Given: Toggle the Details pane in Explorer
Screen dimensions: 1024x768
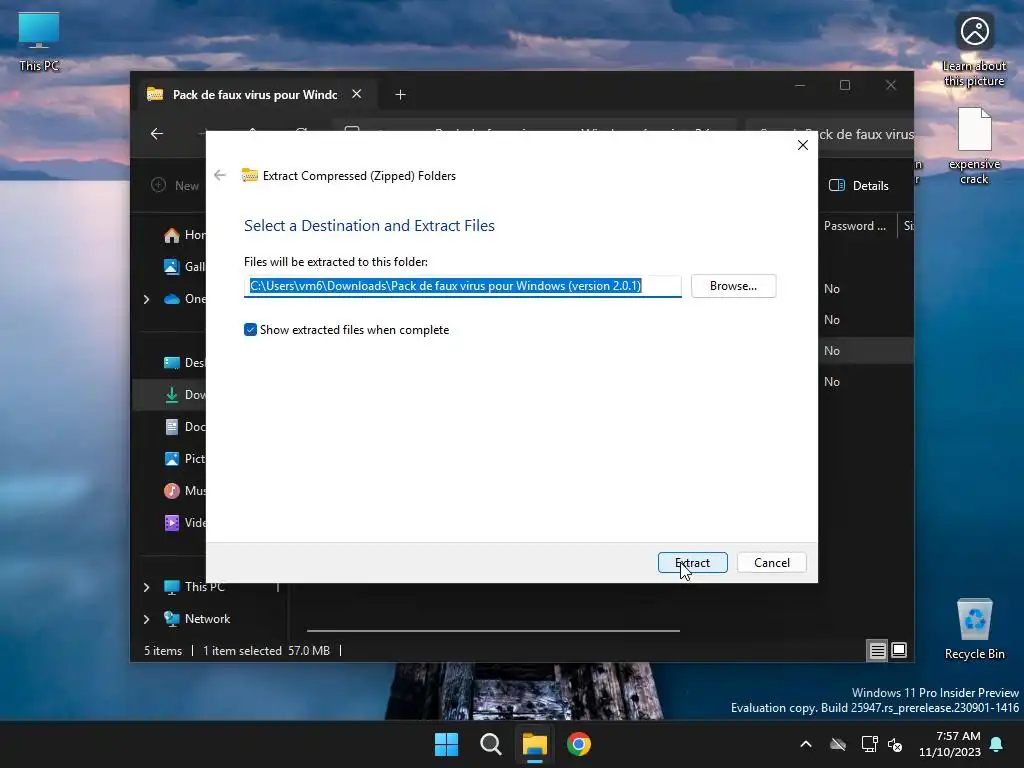Looking at the screenshot, I should [859, 185].
